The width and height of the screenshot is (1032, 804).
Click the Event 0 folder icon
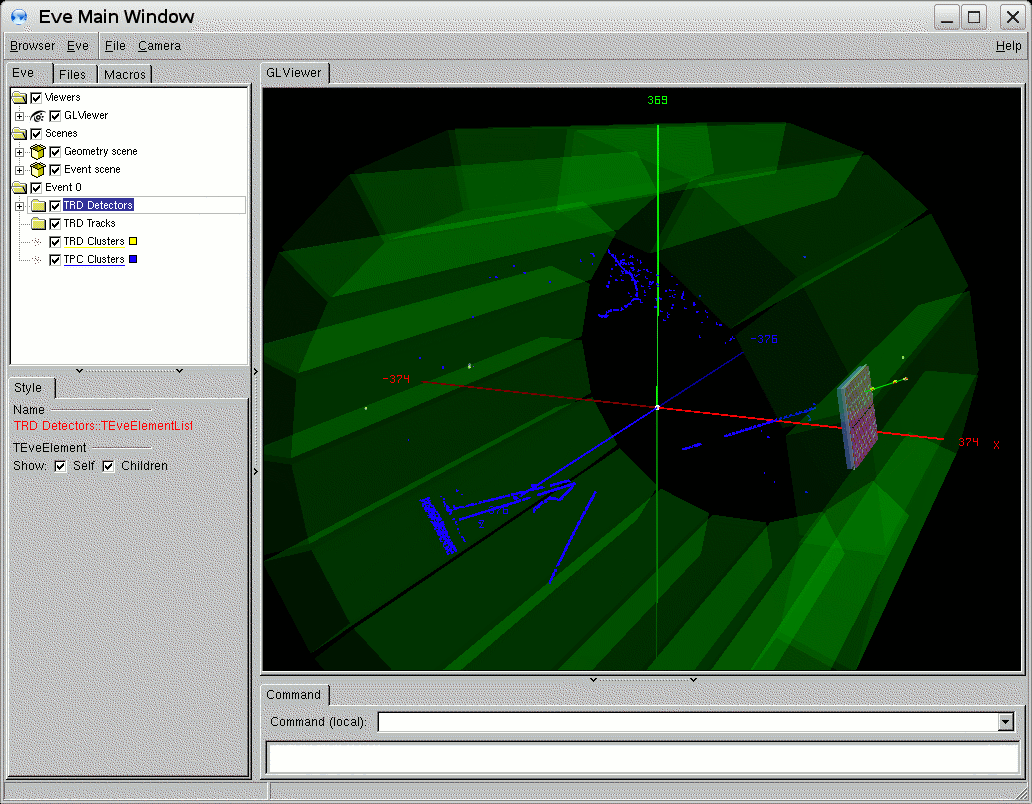[19, 188]
